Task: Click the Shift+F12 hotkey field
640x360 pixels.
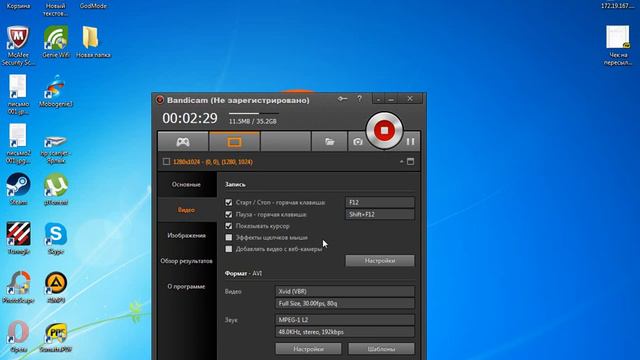Action: pyautogui.click(x=380, y=214)
